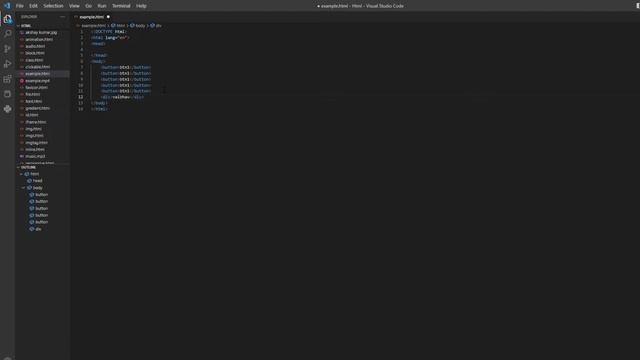This screenshot has width=640, height=360.
Task: Open imgtag.html in Explorer
Action: (x=37, y=142)
